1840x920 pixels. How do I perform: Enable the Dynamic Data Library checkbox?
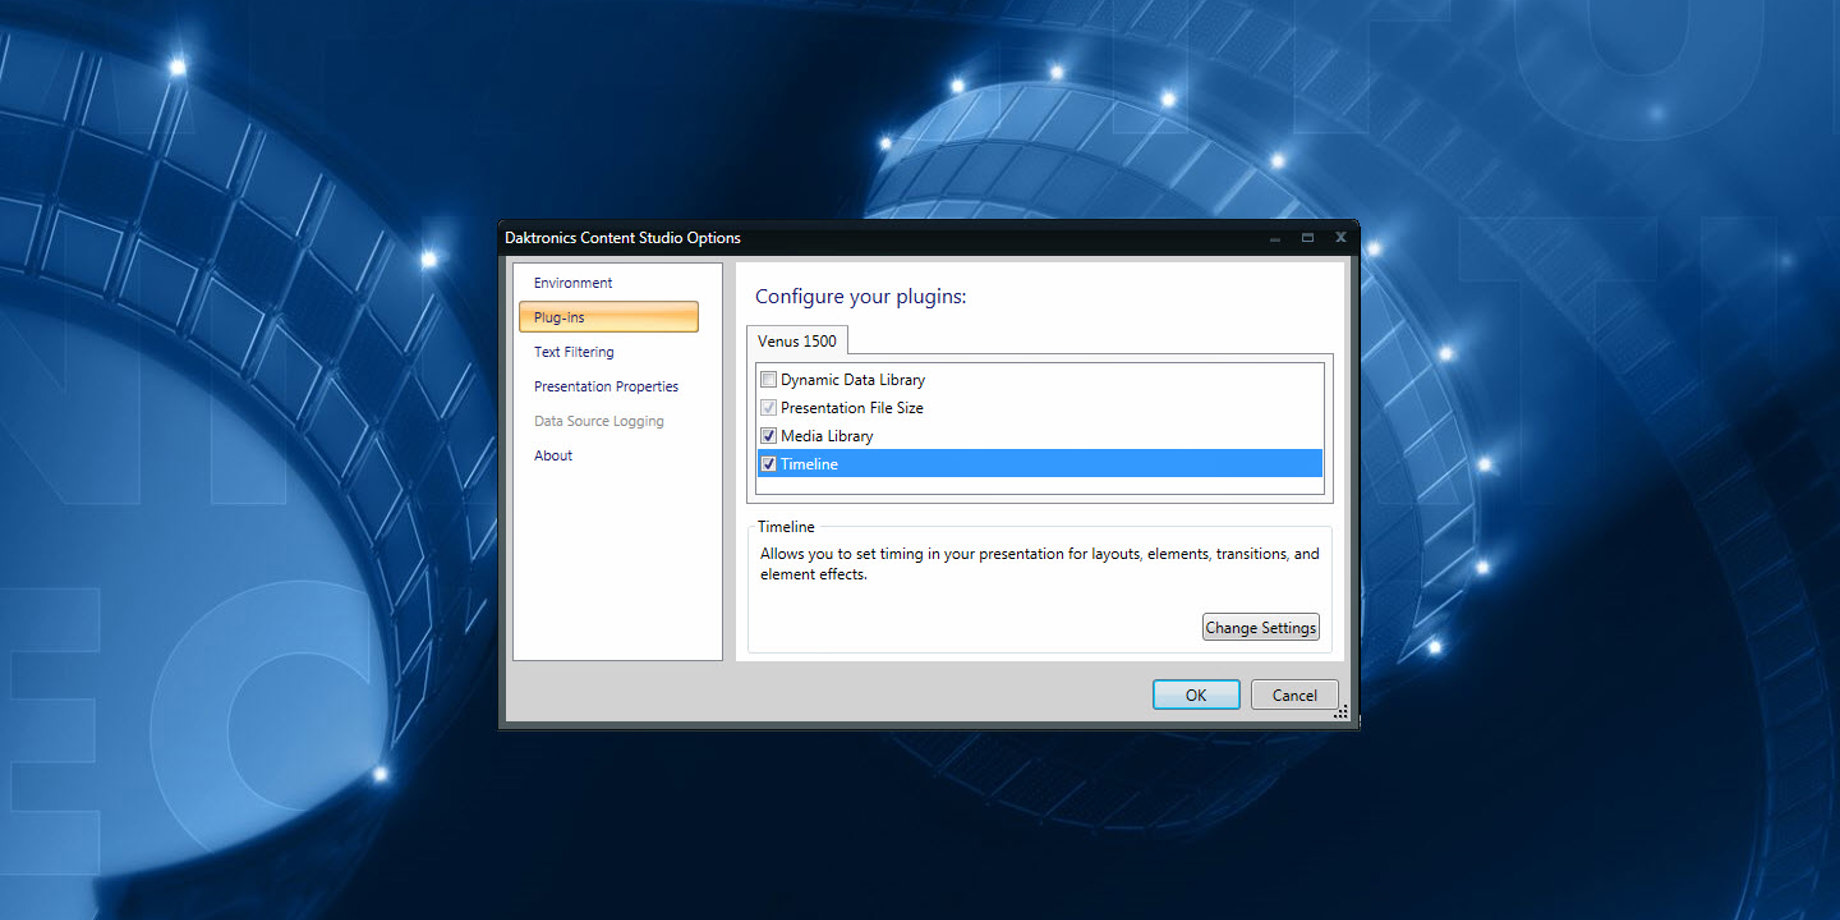(769, 380)
